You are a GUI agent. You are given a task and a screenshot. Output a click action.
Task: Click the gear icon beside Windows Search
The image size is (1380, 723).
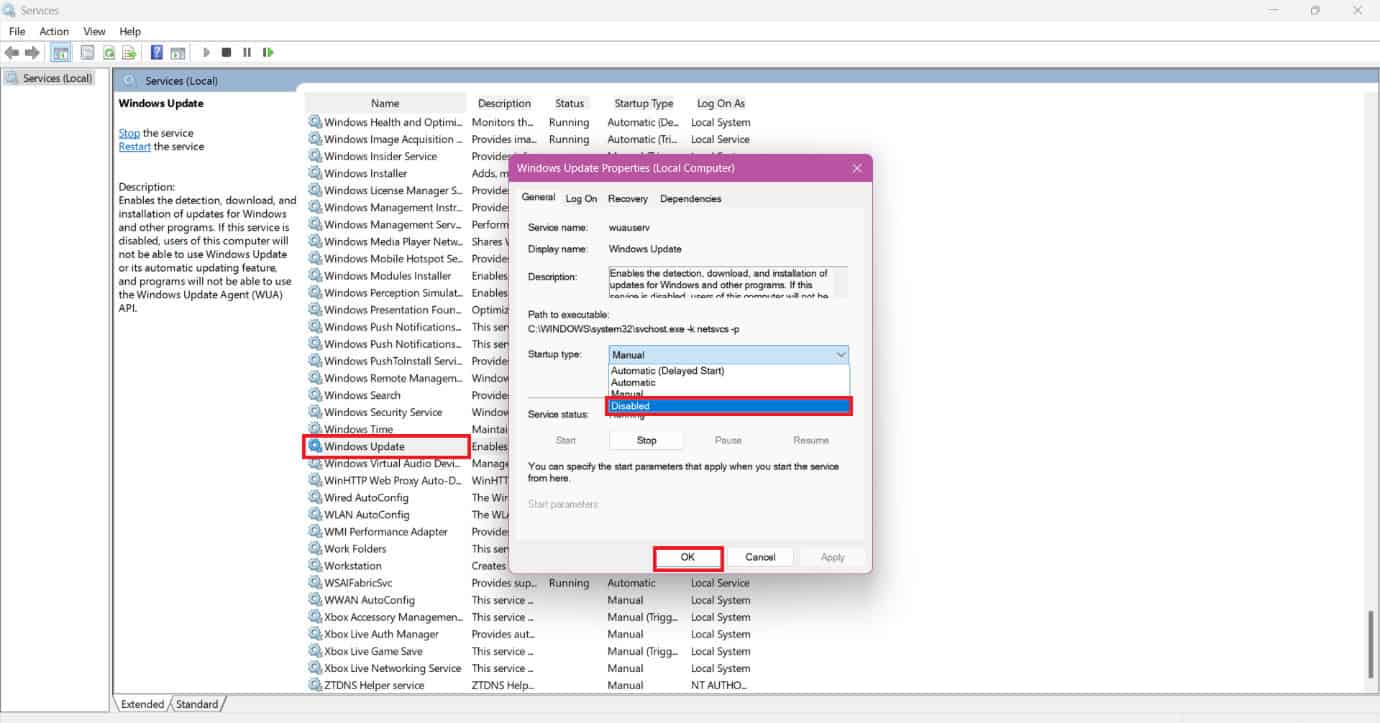tap(315, 395)
